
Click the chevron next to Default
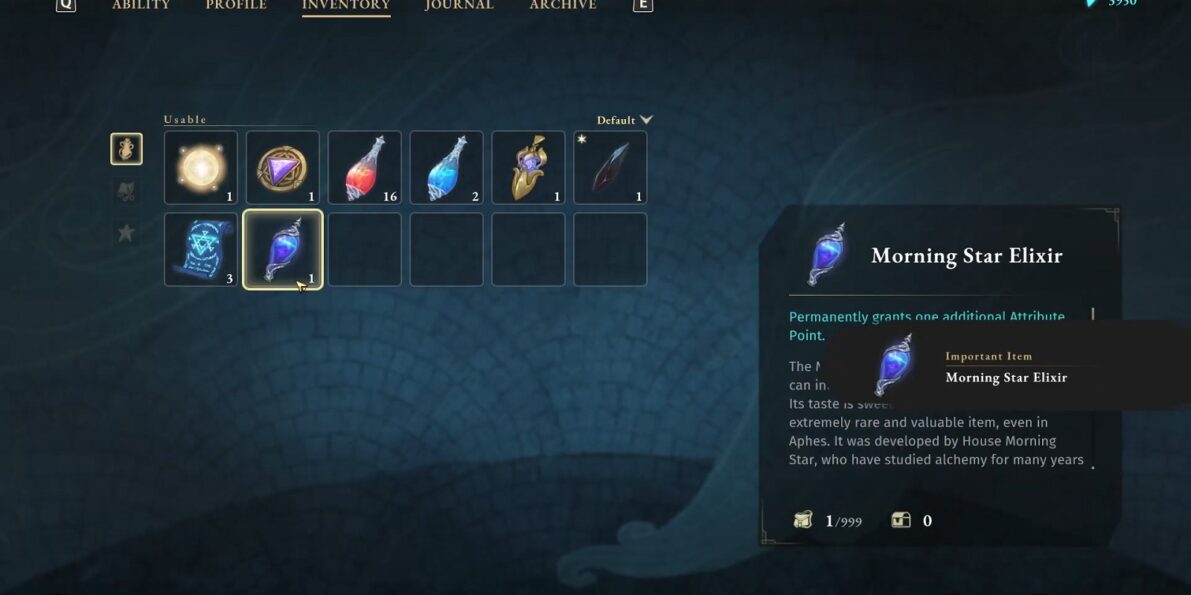[646, 120]
